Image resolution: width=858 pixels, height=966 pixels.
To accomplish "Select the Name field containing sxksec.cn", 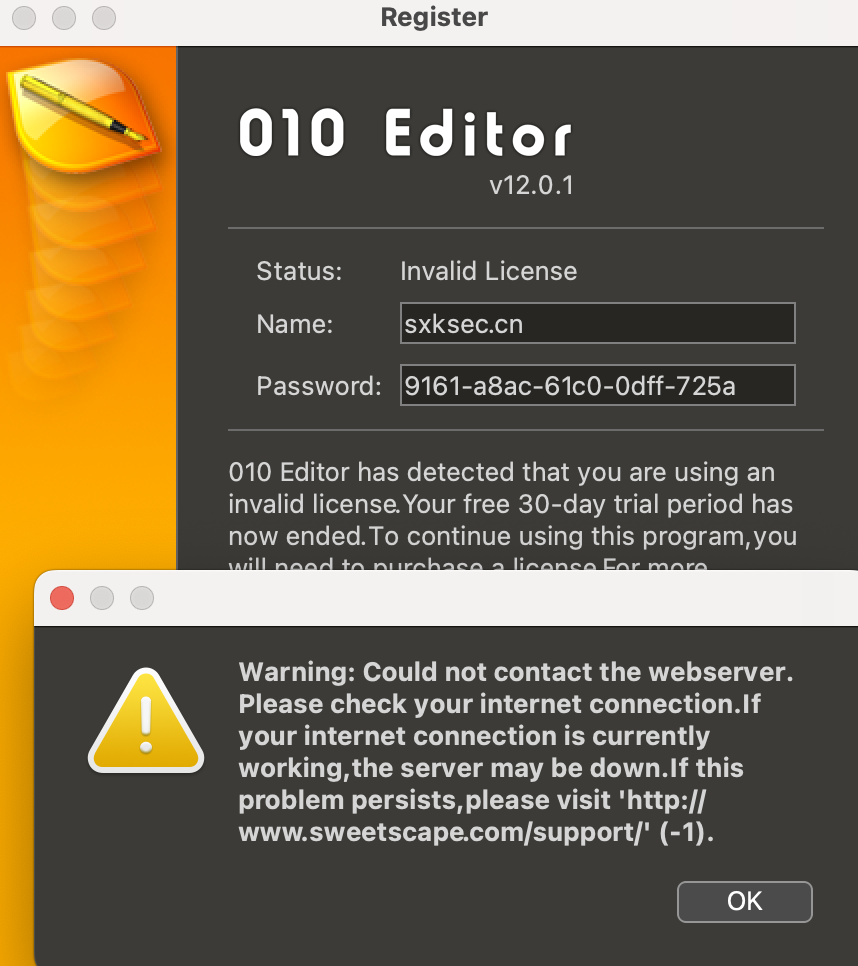I will click(x=597, y=323).
